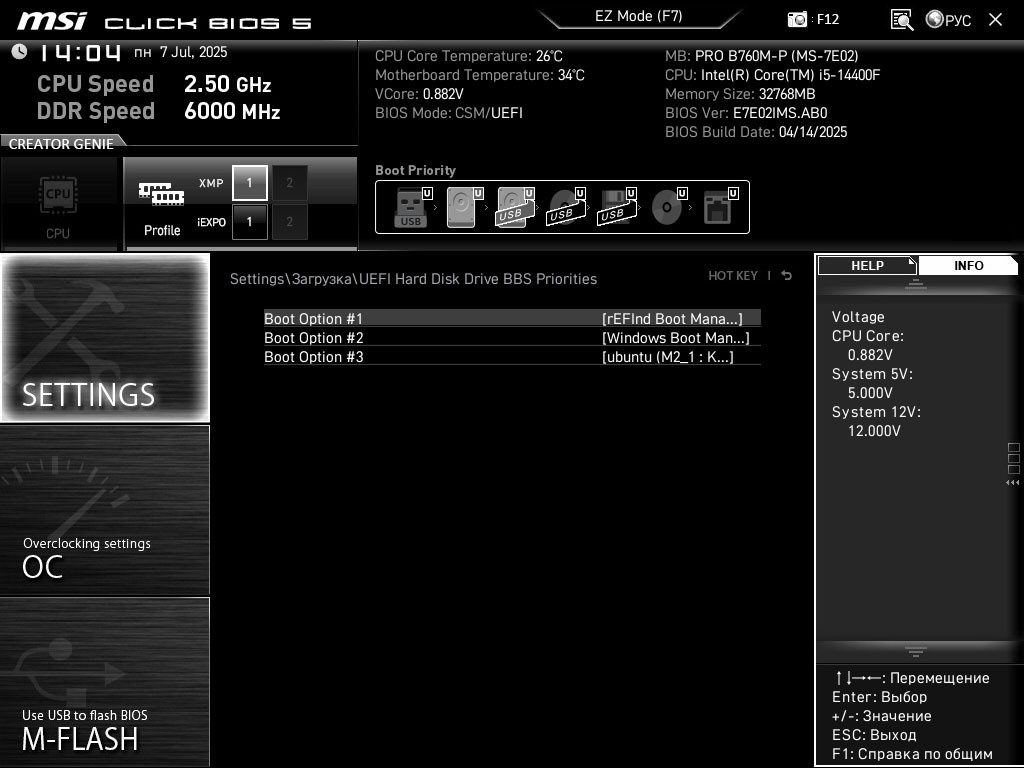1024x768 pixels.
Task: Switch to the HELP tab
Action: (867, 266)
